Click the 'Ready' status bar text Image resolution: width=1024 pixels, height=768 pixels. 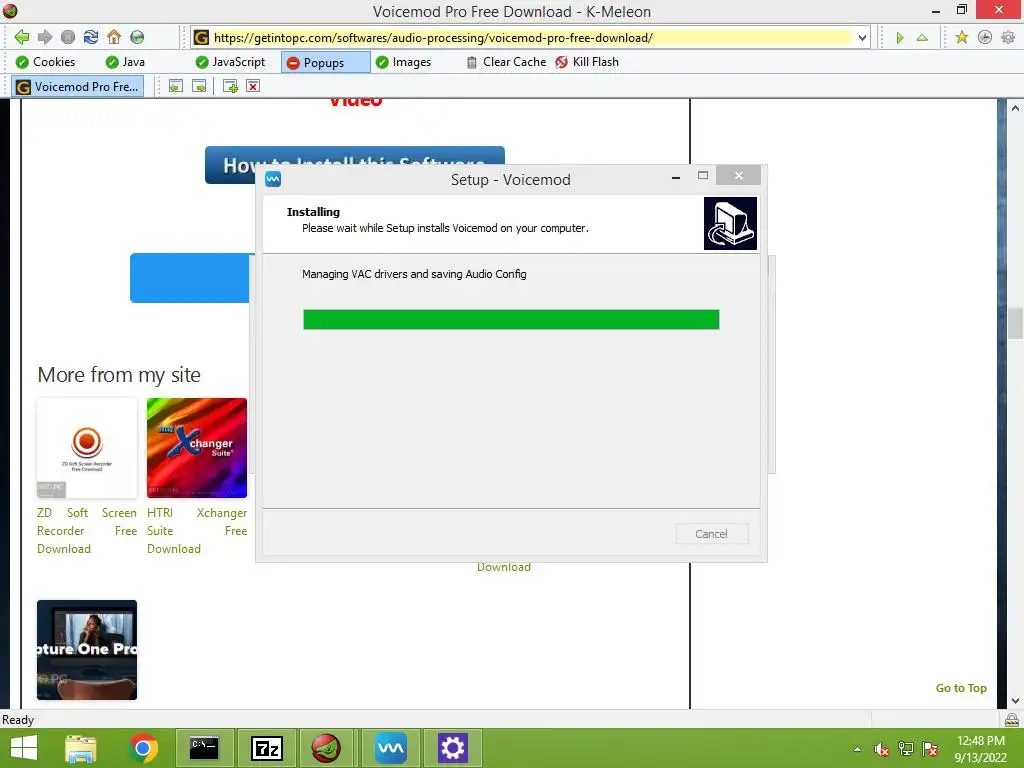(x=18, y=720)
